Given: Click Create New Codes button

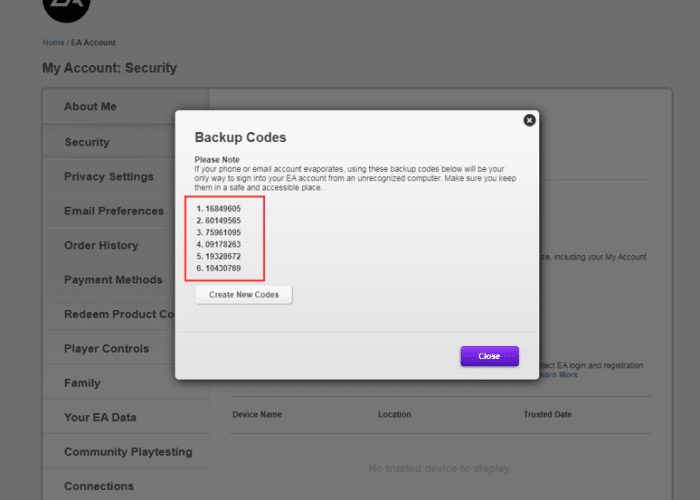Looking at the screenshot, I should (244, 295).
